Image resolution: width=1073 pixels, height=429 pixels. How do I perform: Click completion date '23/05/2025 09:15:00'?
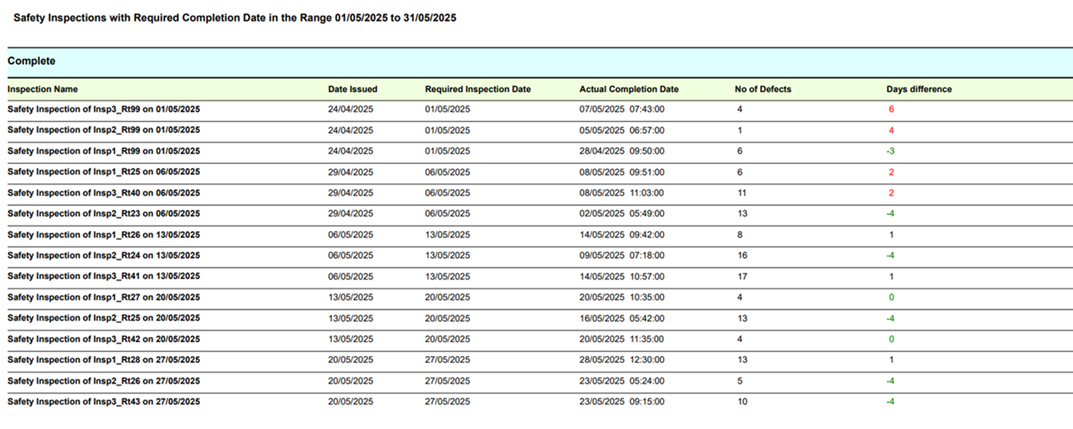click(622, 402)
